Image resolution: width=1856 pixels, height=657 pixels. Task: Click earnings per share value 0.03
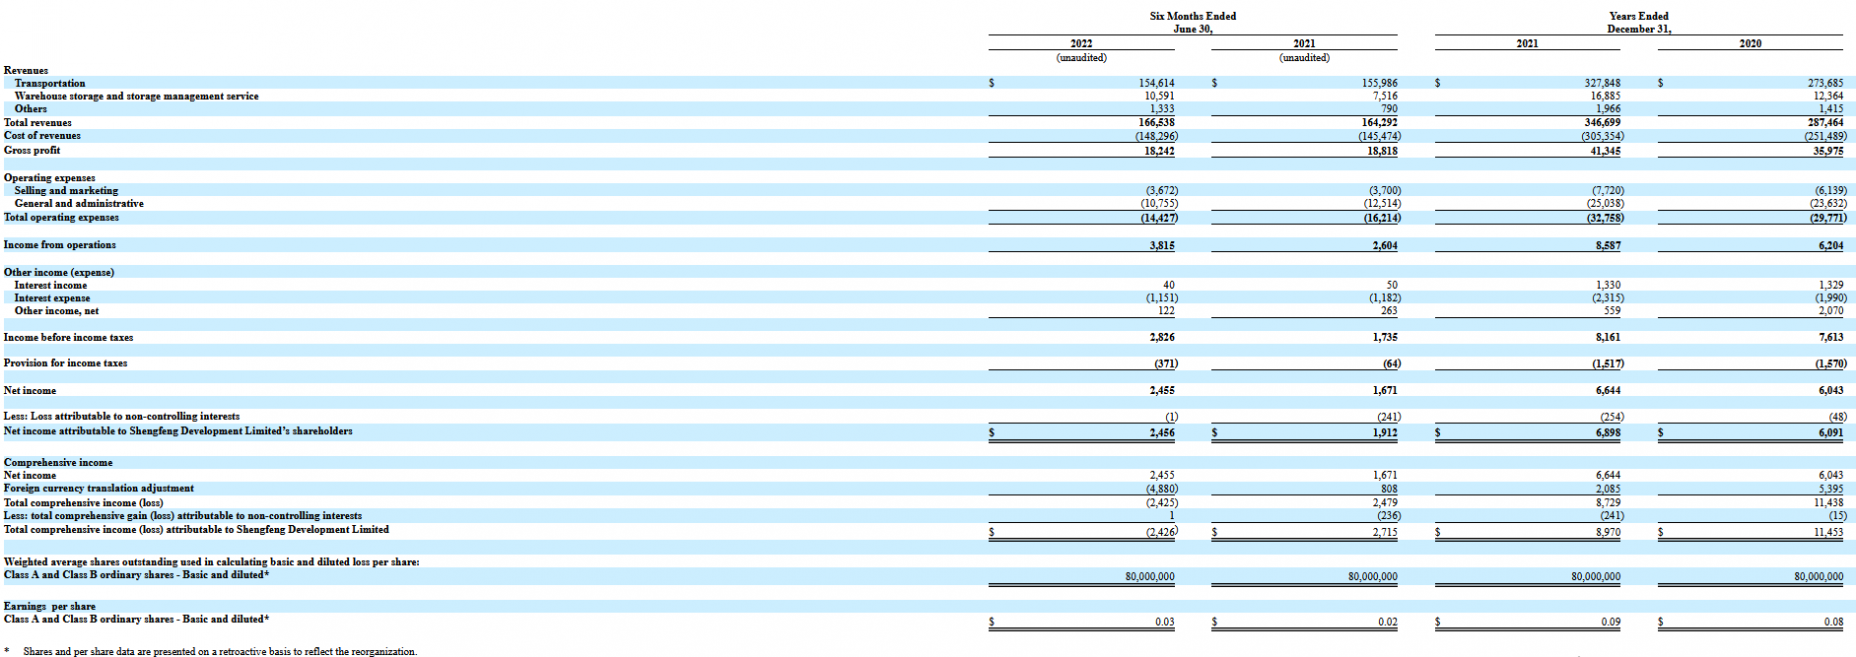(1165, 621)
